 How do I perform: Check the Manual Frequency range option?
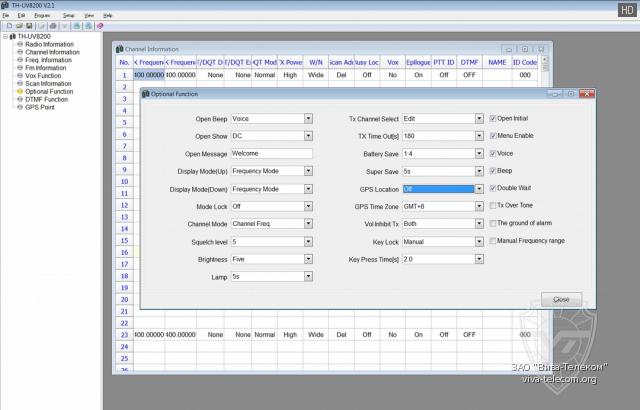(x=493, y=241)
